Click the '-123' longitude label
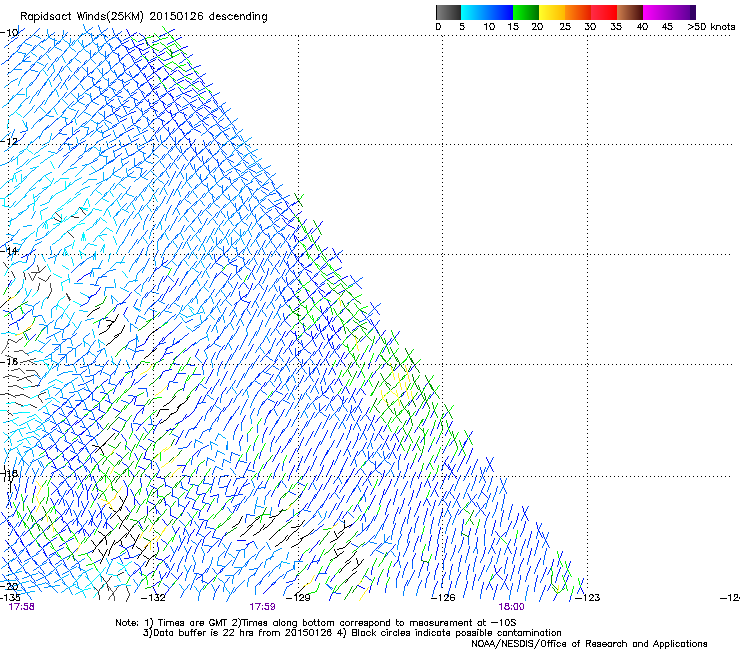Viewport: 740px width, 650px height. 587,598
